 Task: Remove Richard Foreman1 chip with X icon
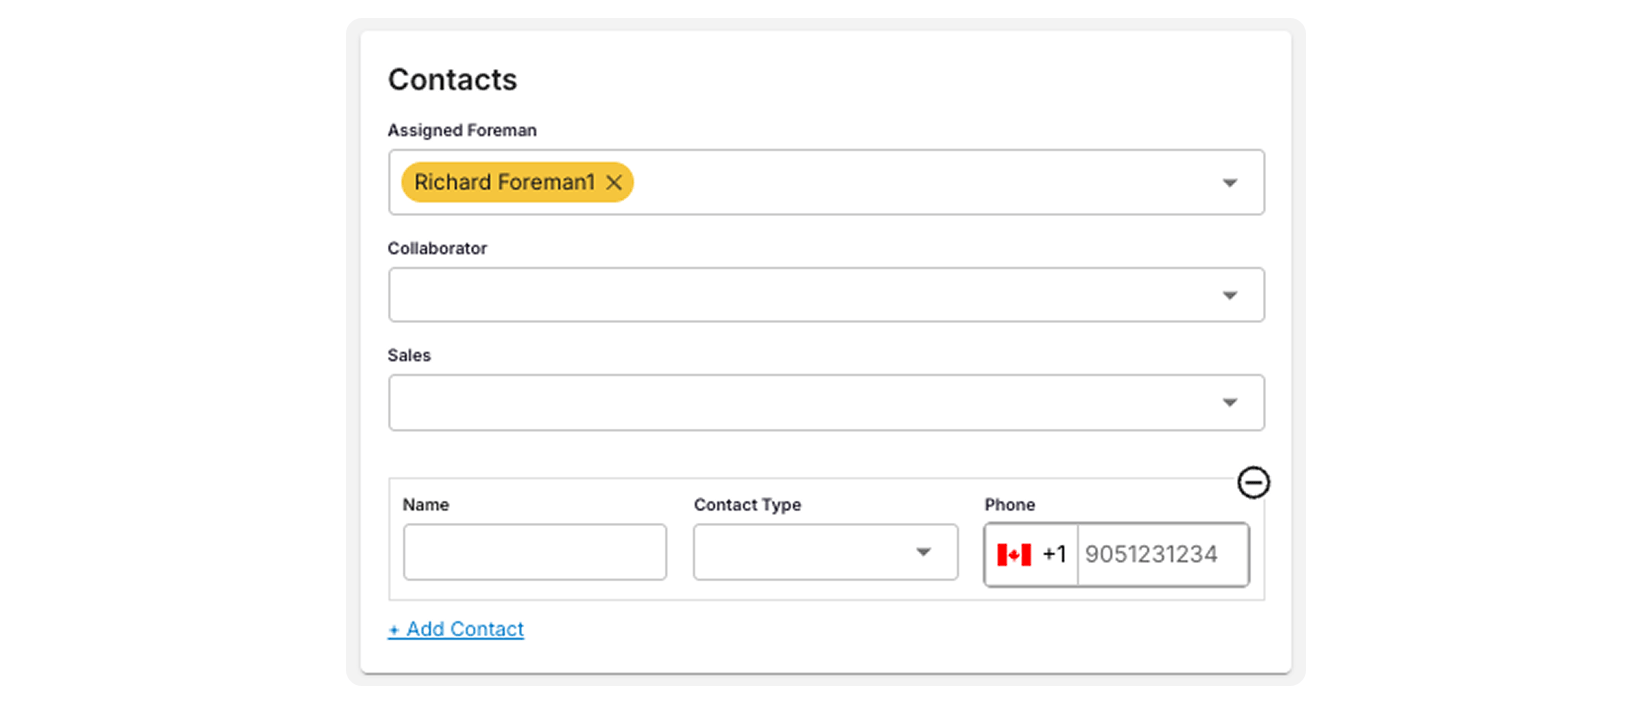614,182
